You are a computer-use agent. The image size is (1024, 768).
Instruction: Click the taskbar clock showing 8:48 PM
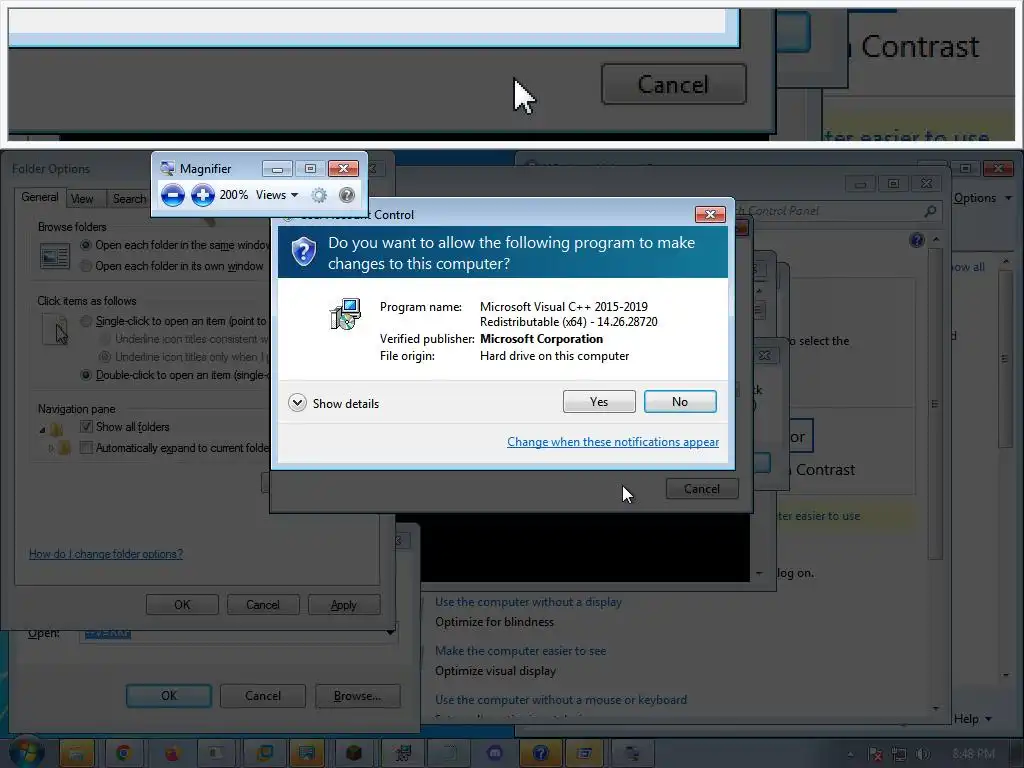(974, 754)
